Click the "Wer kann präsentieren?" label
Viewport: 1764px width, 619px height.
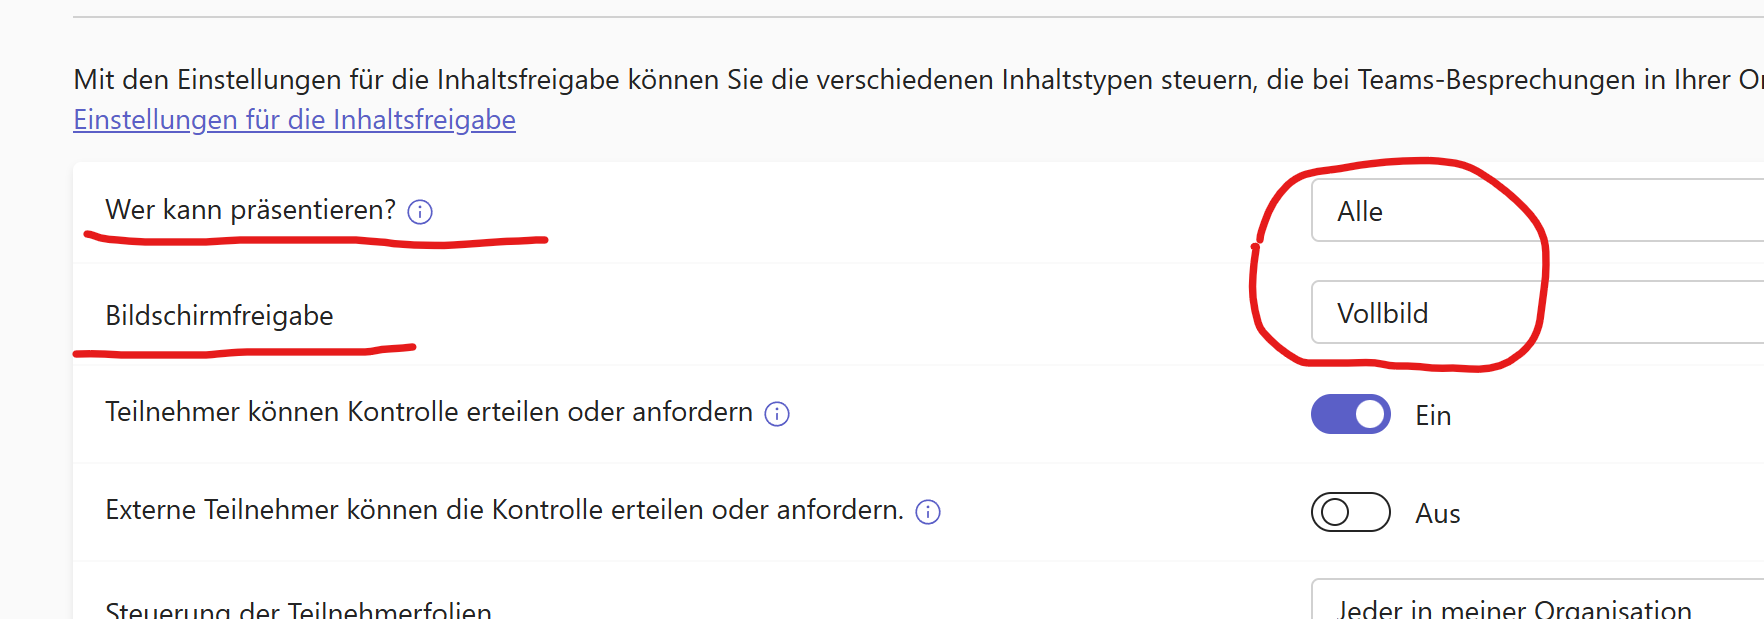pos(250,210)
